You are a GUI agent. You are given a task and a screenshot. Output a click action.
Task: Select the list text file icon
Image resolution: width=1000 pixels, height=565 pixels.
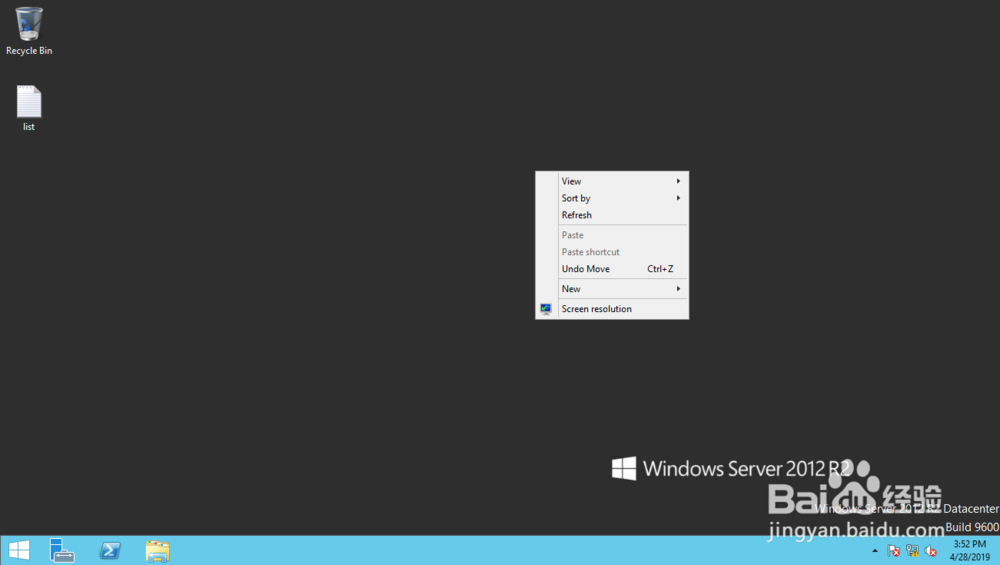coord(29,108)
